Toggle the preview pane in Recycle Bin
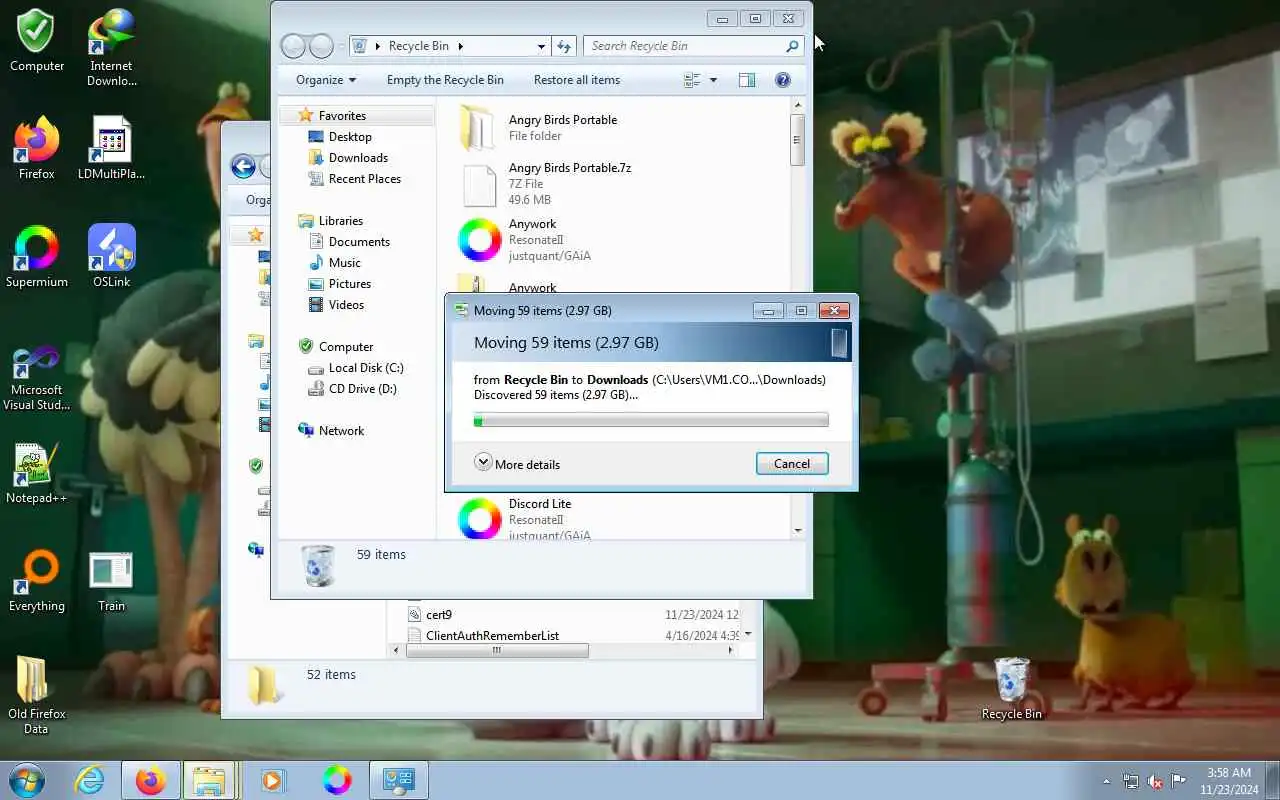The height and width of the screenshot is (800, 1280). click(747, 80)
